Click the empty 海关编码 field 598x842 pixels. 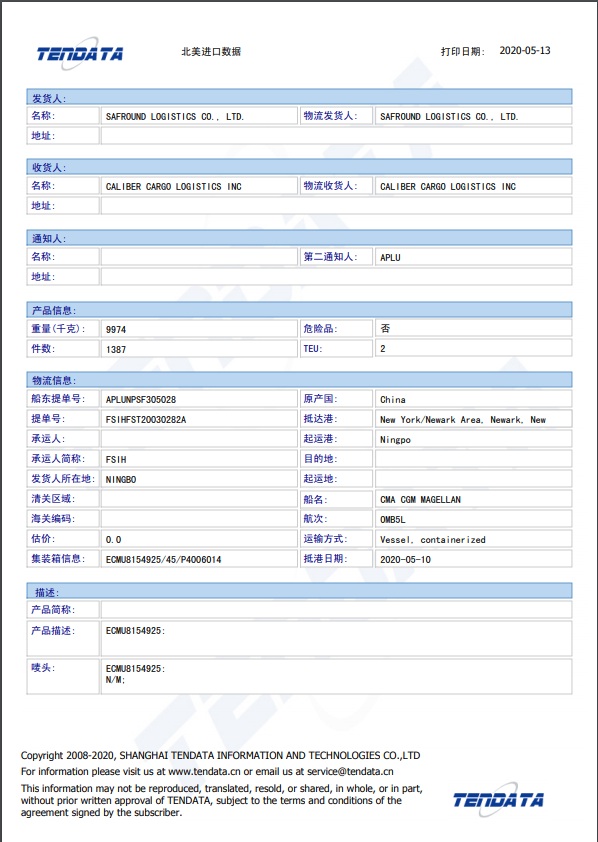[199, 519]
